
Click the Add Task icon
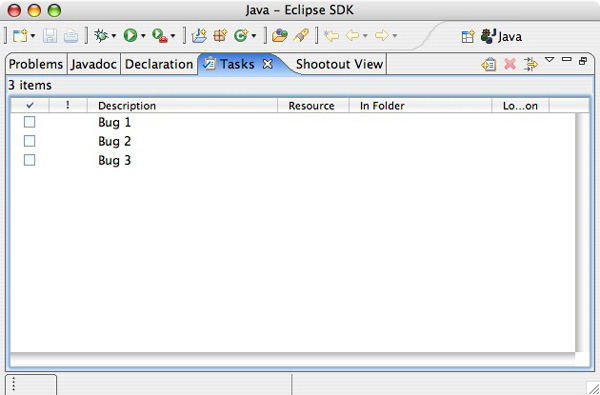489,64
